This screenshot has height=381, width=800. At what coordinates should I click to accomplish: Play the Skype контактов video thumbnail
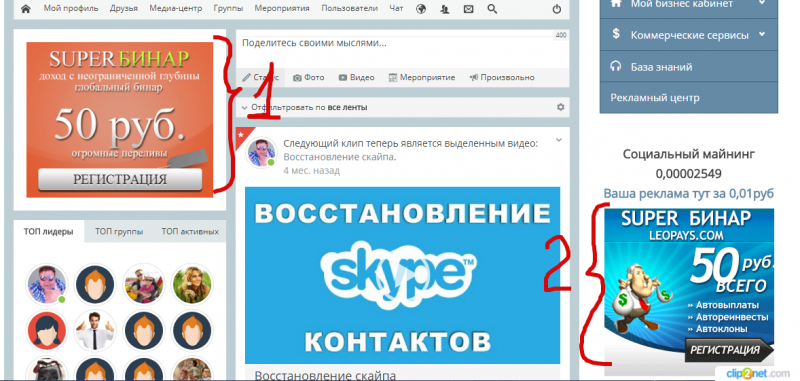402,275
